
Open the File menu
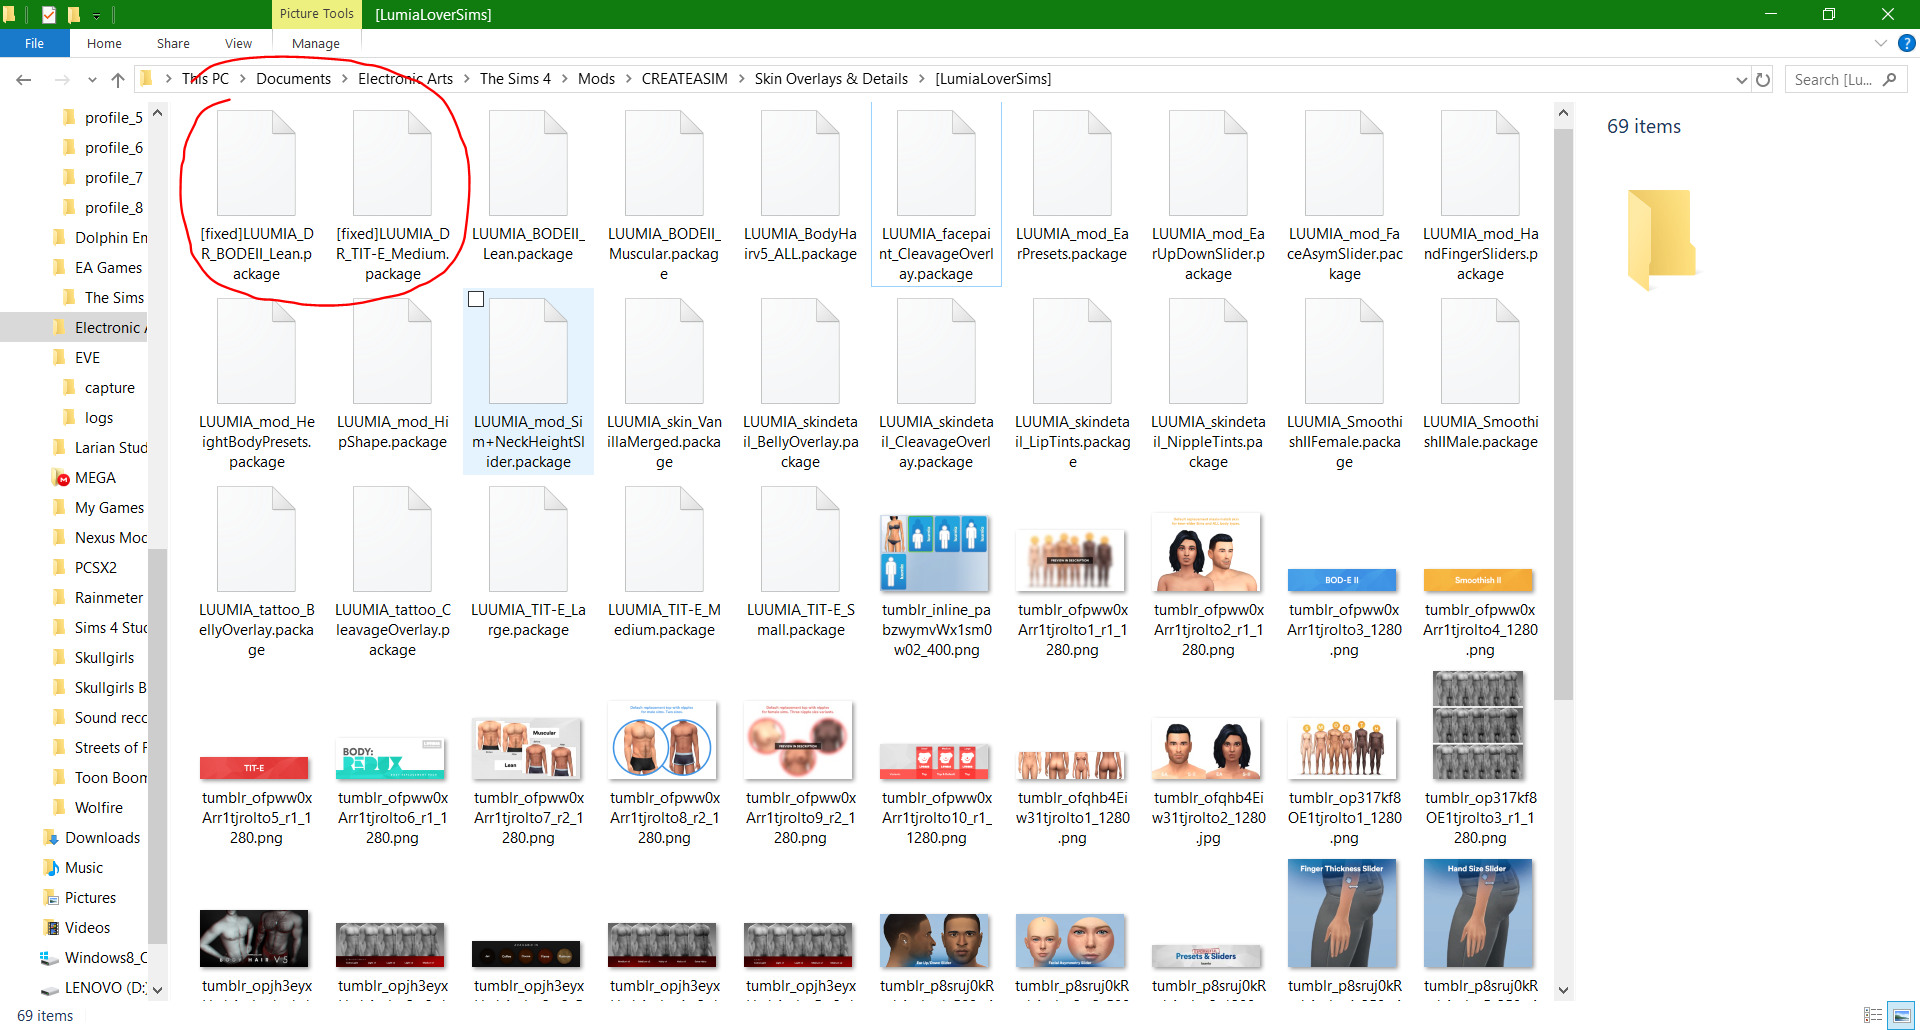pyautogui.click(x=35, y=43)
